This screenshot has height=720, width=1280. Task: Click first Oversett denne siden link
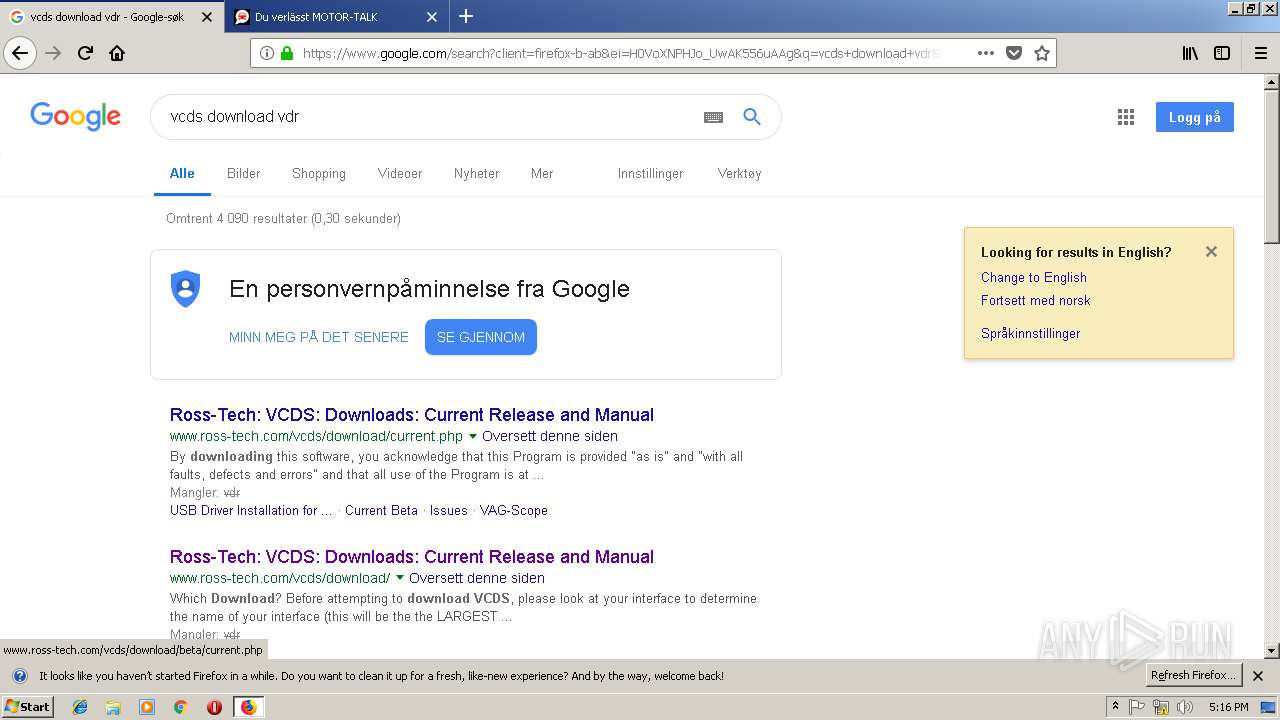[550, 436]
